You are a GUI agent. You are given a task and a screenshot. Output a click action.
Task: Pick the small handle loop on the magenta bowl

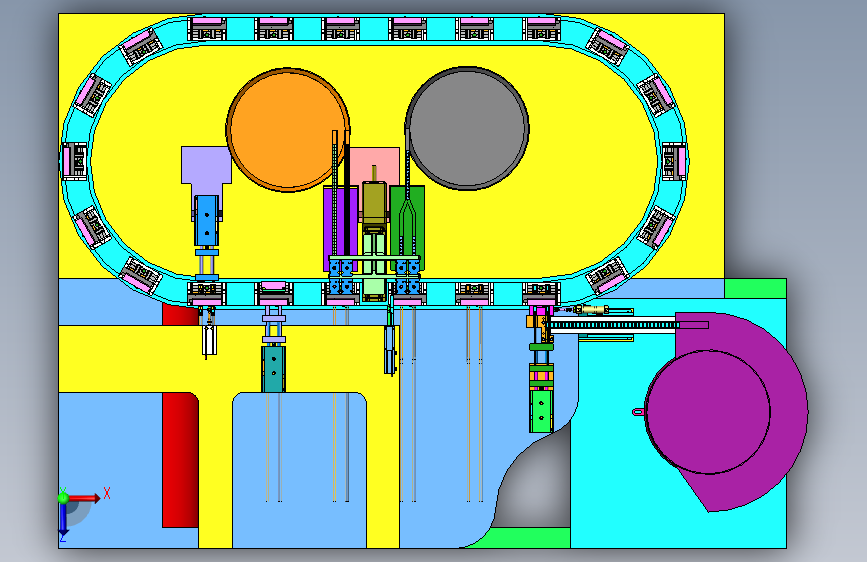pyautogui.click(x=638, y=412)
